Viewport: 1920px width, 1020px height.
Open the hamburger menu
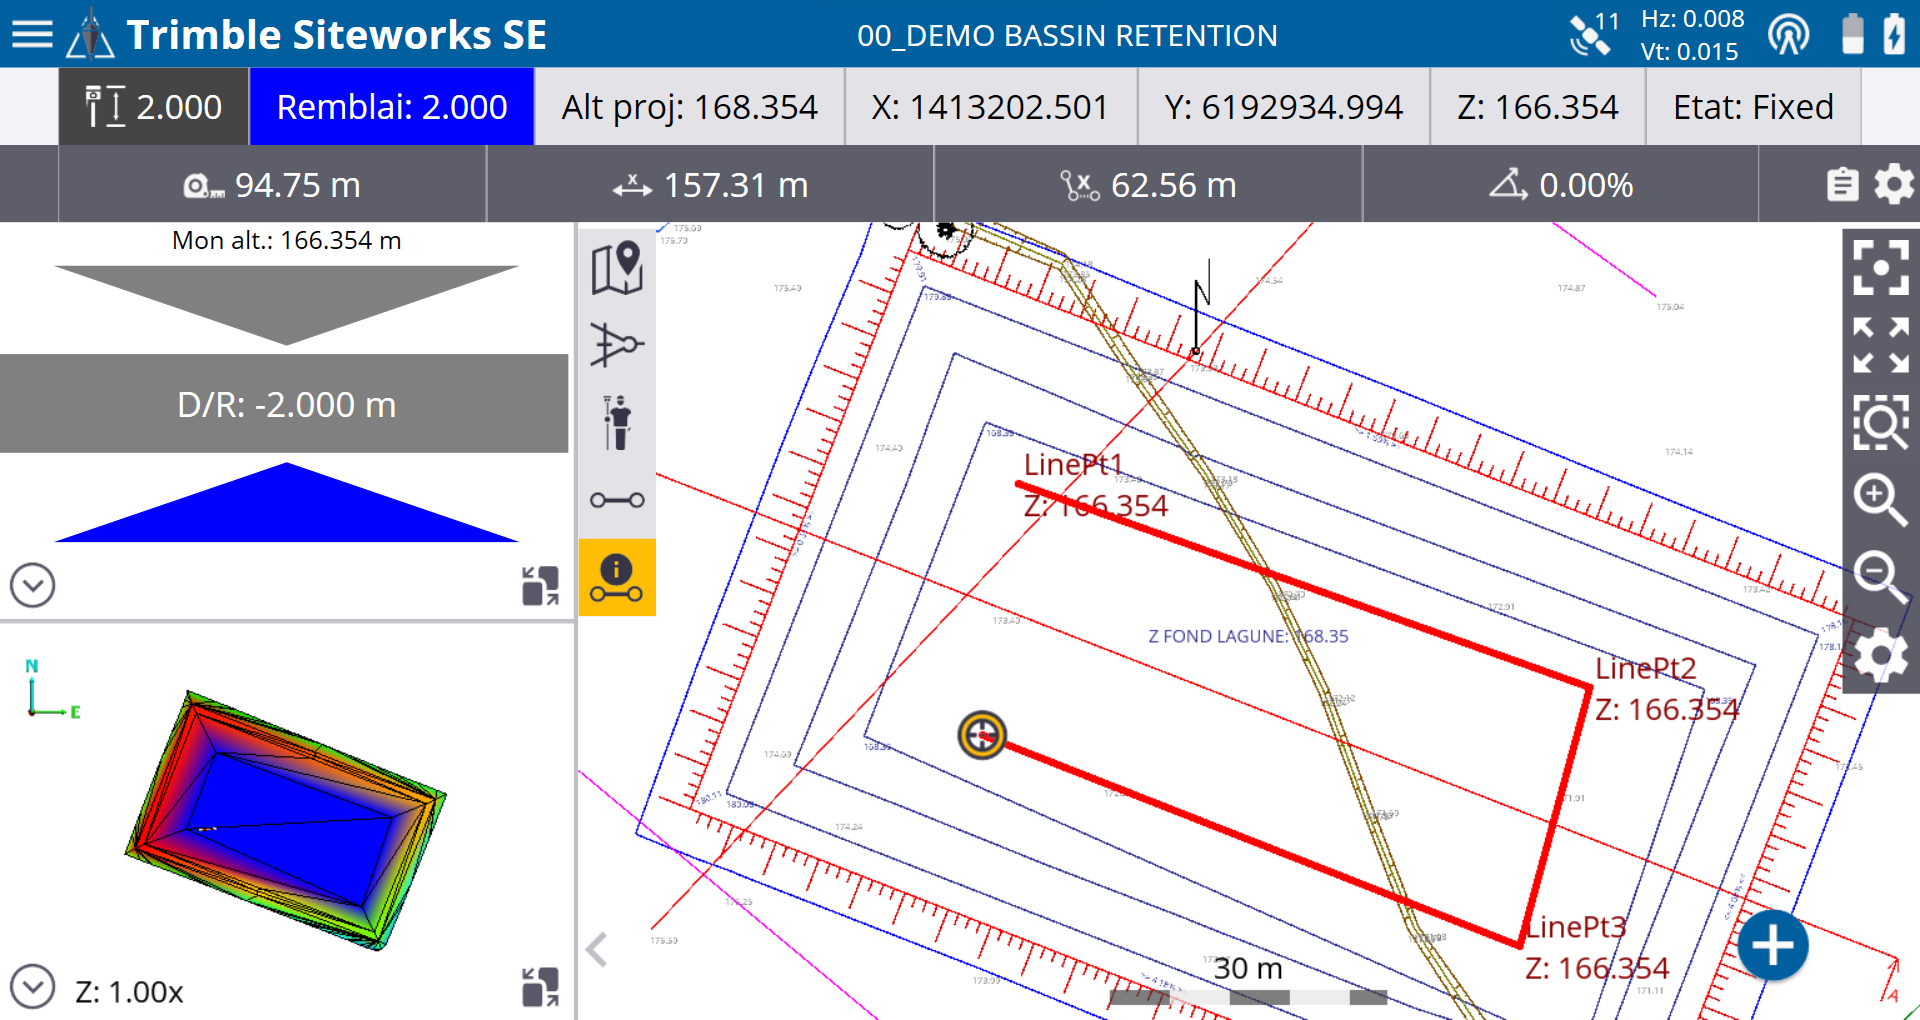coord(32,33)
